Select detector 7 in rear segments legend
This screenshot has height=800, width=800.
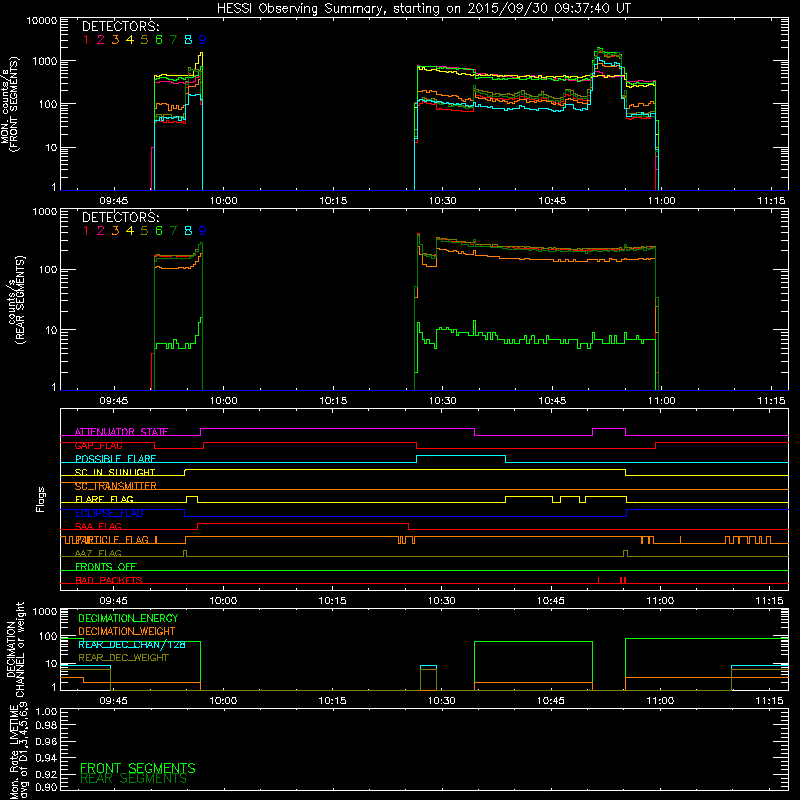(173, 231)
